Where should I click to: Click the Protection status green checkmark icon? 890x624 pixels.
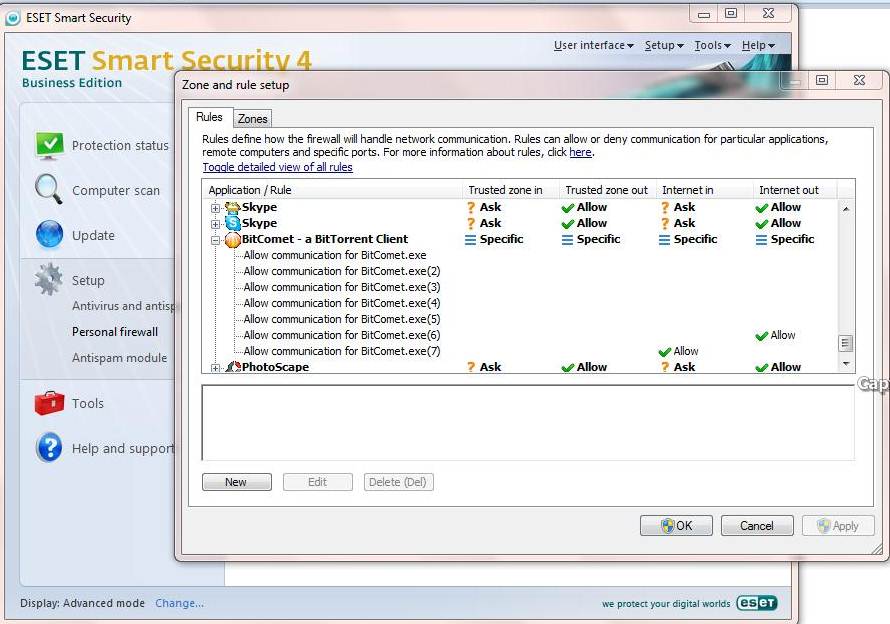coord(49,145)
